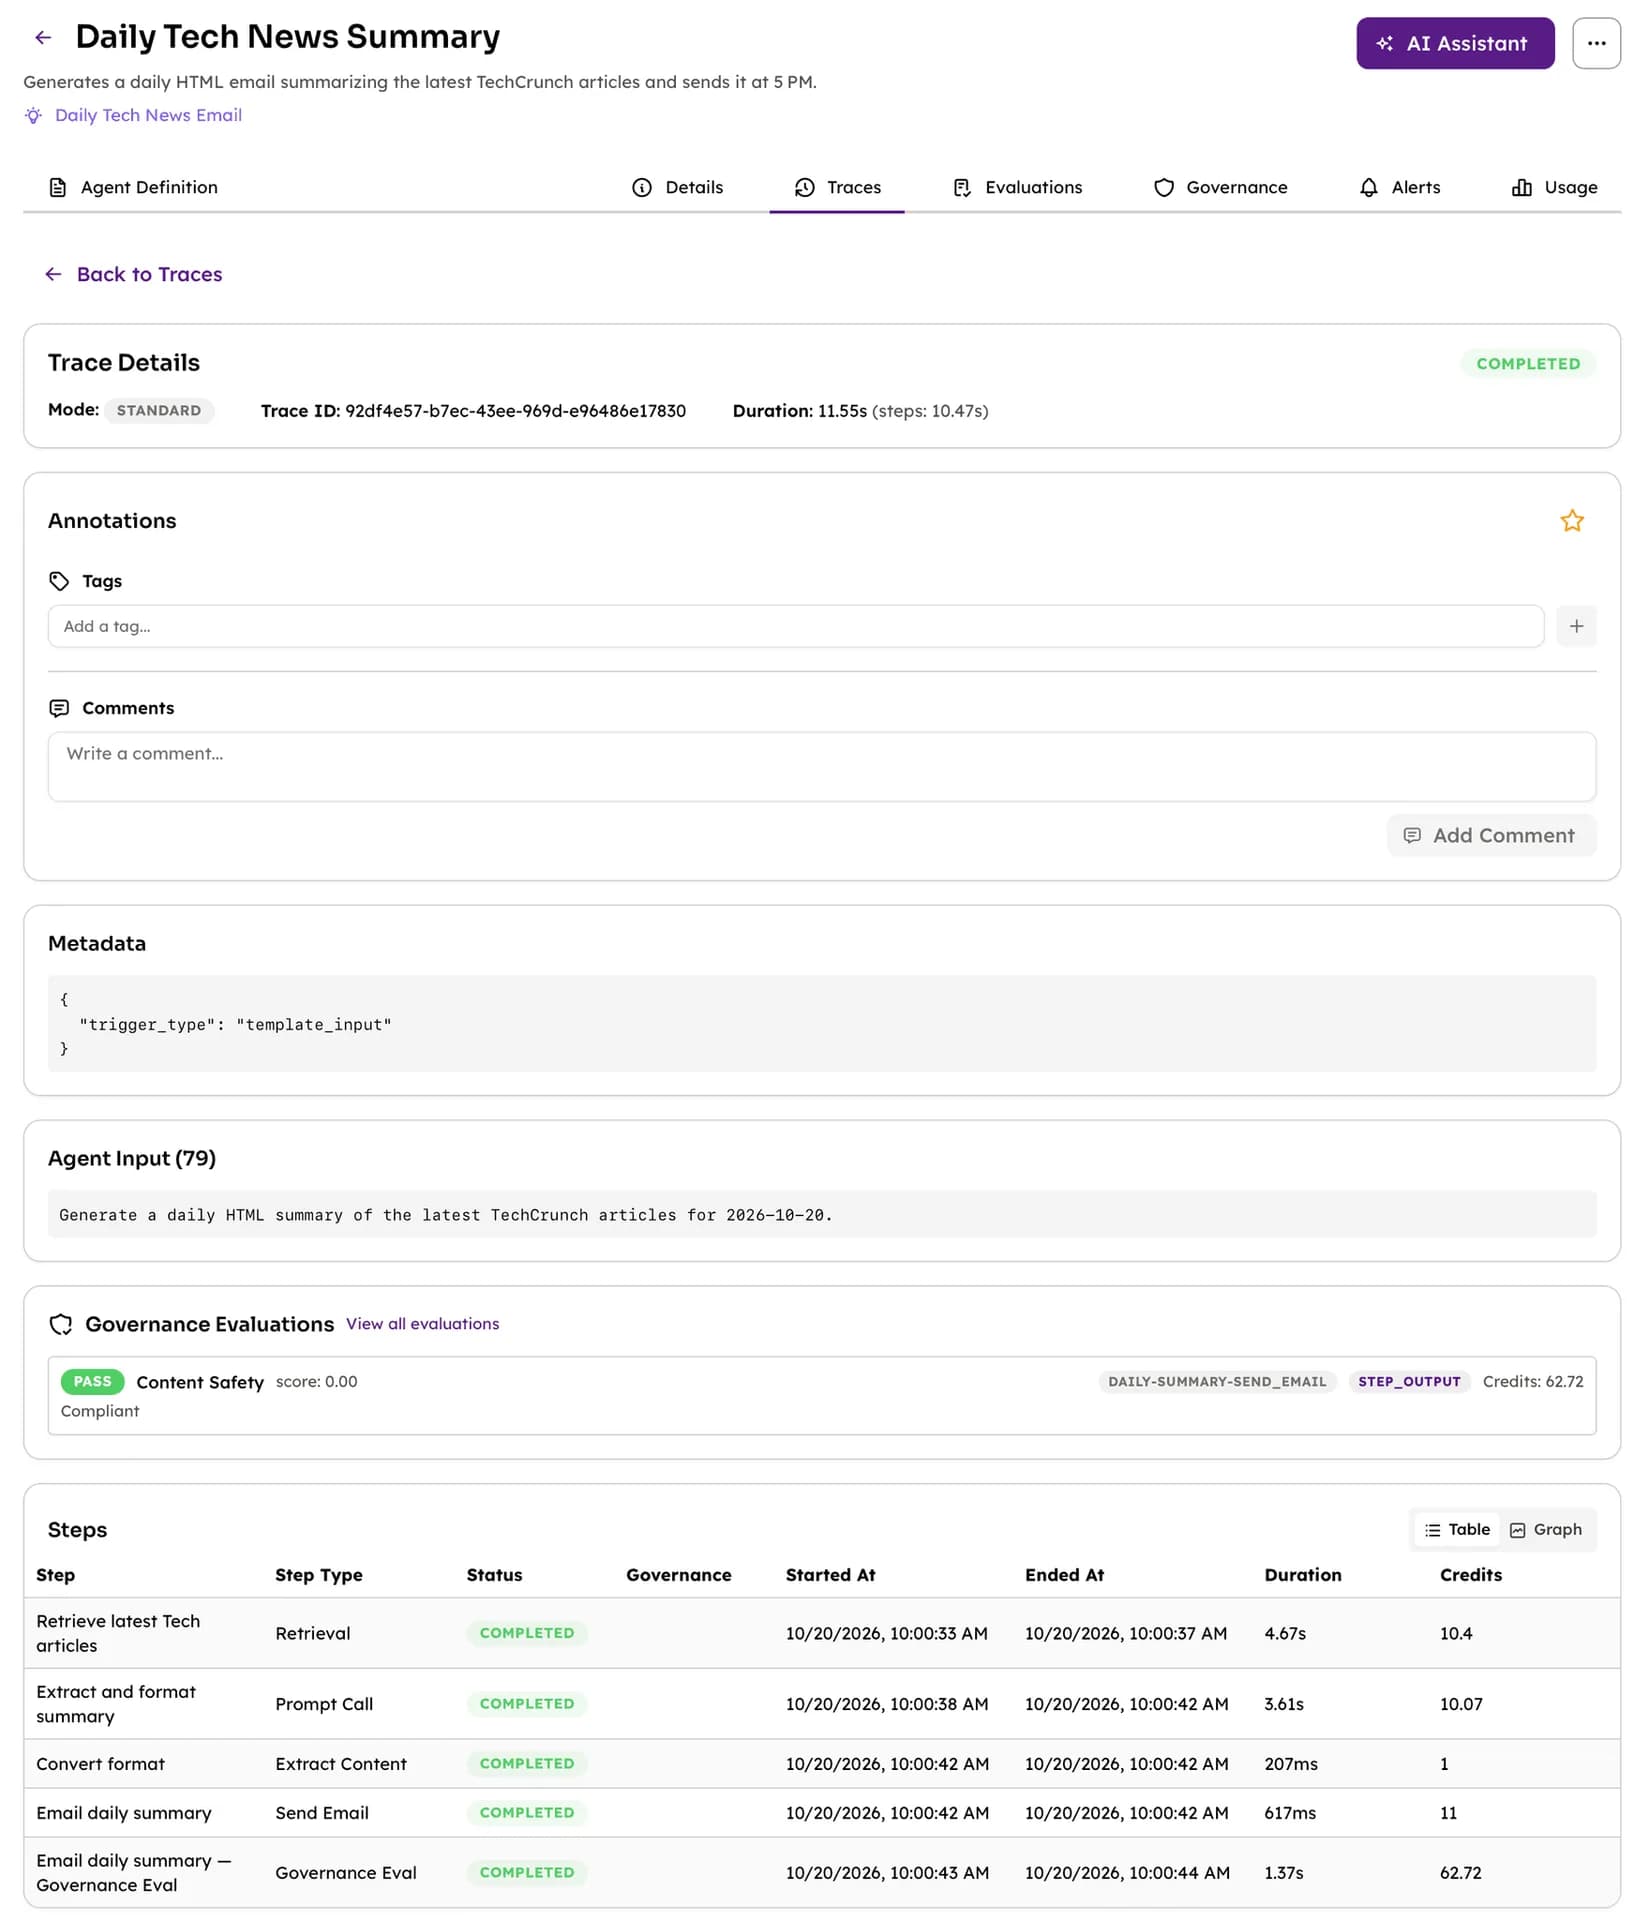Open View all evaluations link
Screen dimensions: 1649x1920
[x=422, y=1323]
